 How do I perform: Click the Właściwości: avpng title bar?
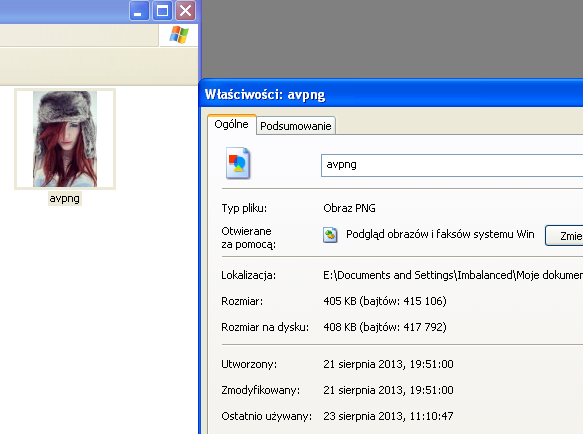point(391,94)
